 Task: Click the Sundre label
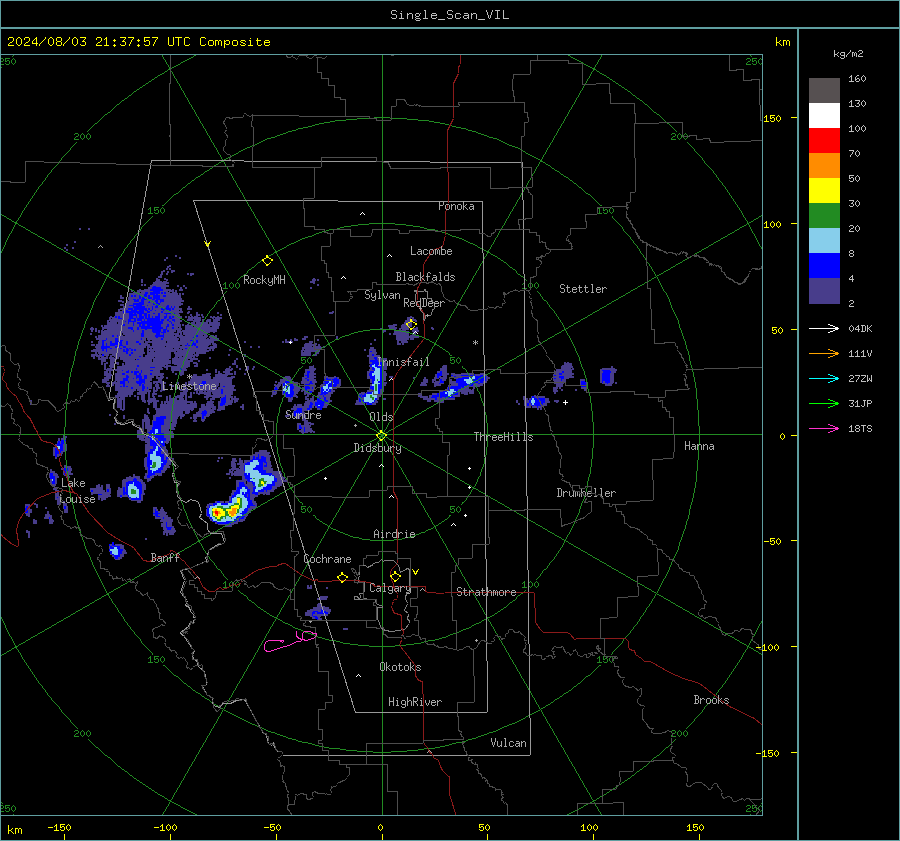tap(303, 415)
